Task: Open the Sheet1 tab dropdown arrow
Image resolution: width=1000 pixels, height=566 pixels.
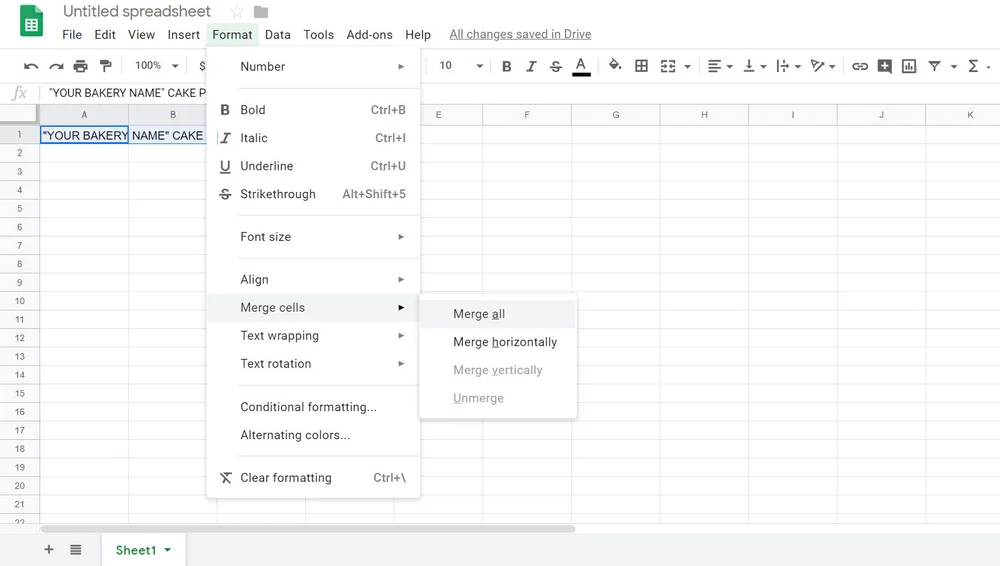Action: [x=168, y=550]
